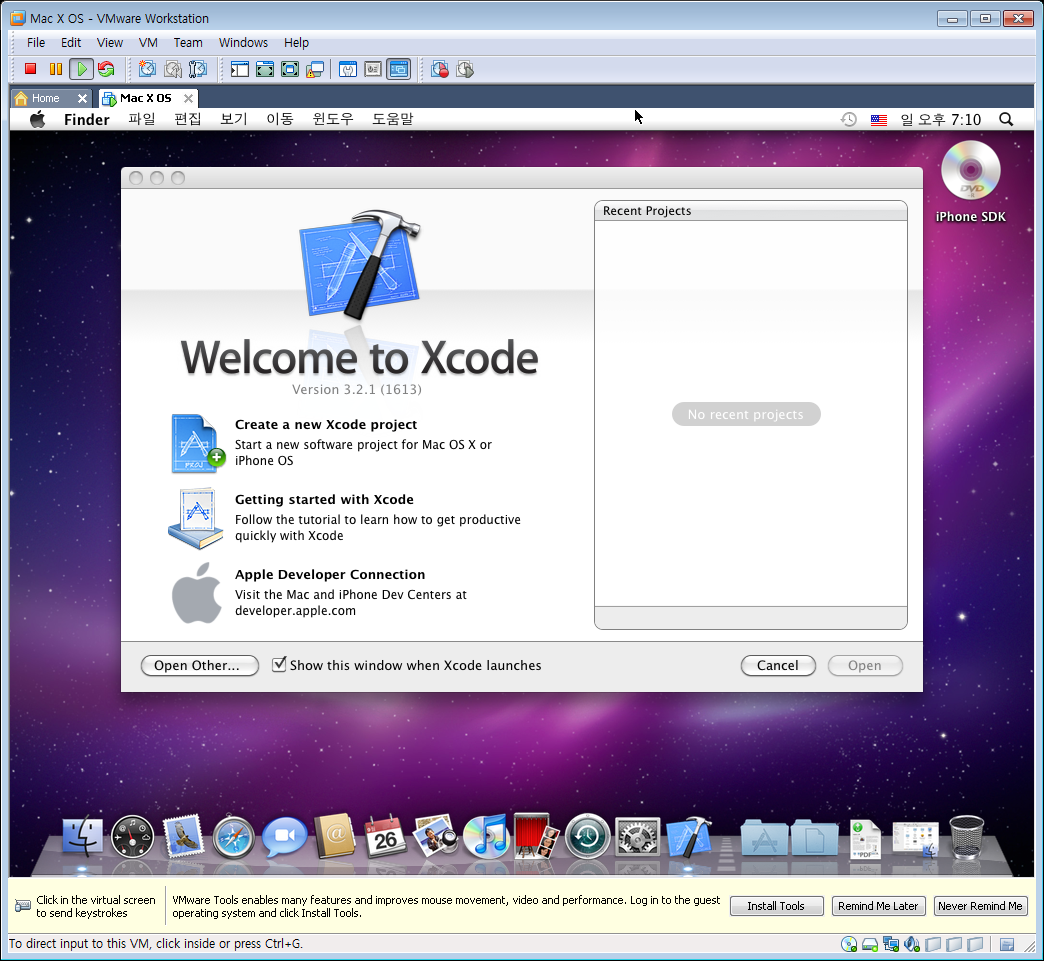Screen dimensions: 1044x961
Task: Start recording the VM with the record icon
Action: pyautogui.click(x=439, y=69)
